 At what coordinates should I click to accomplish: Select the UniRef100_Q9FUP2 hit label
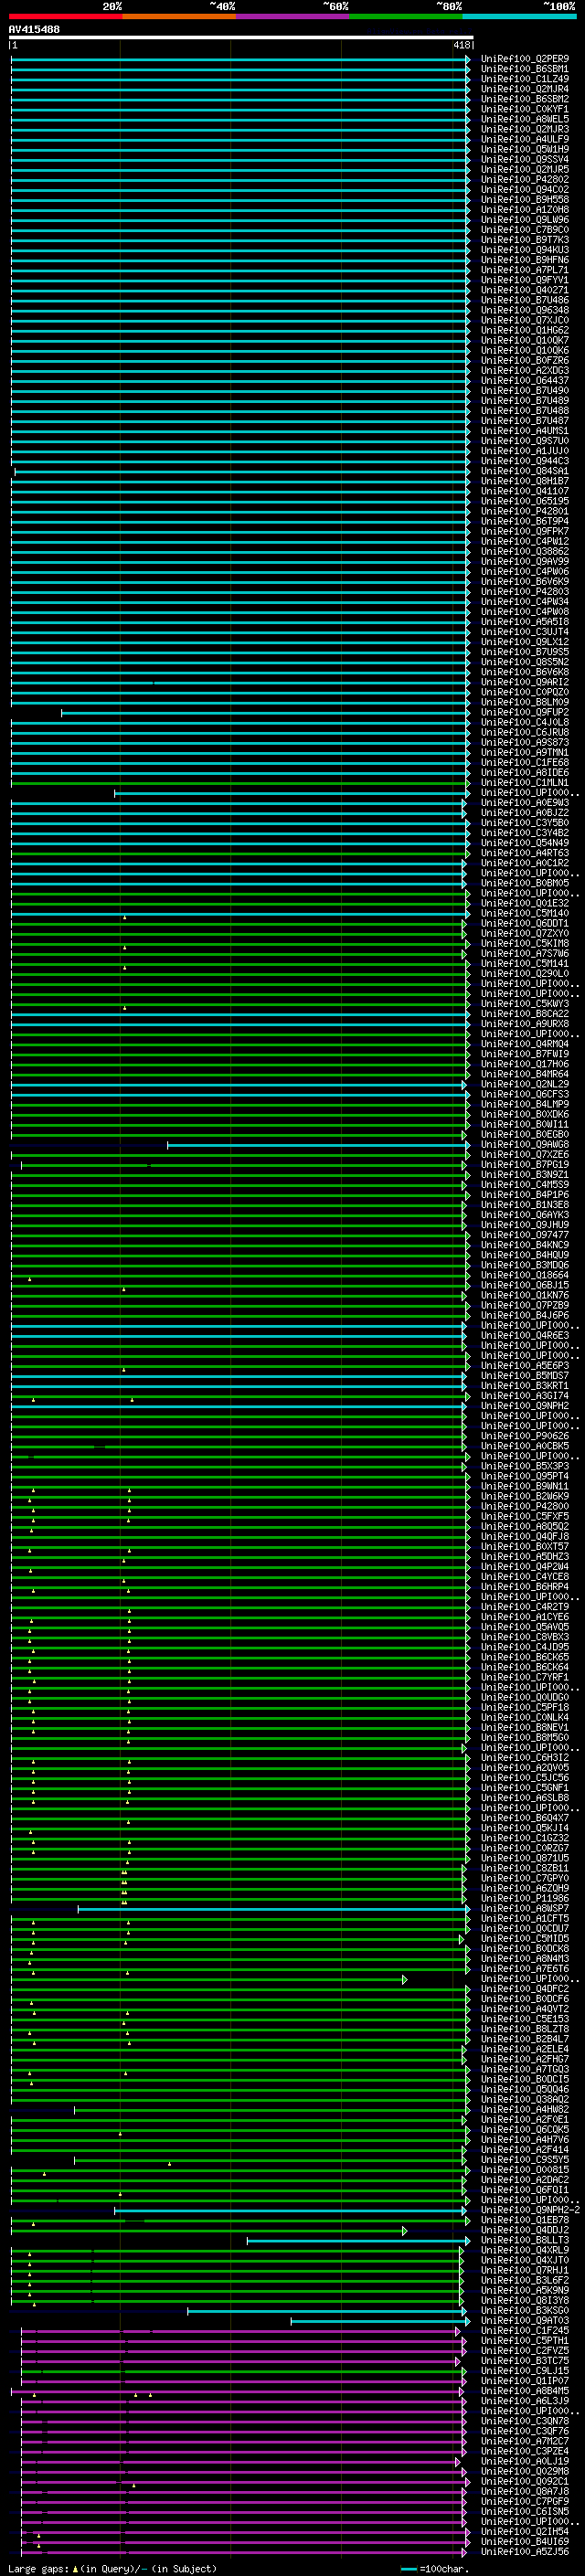coord(524,712)
